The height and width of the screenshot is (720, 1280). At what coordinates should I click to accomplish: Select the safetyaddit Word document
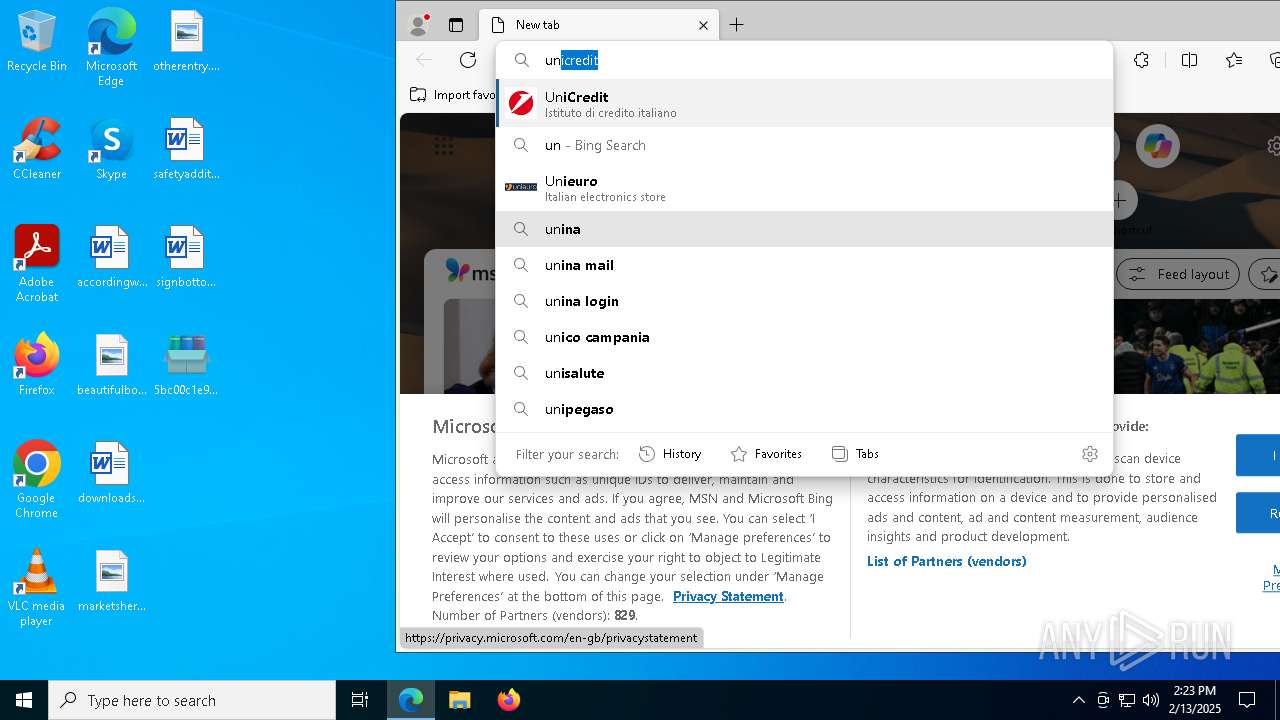tap(186, 150)
